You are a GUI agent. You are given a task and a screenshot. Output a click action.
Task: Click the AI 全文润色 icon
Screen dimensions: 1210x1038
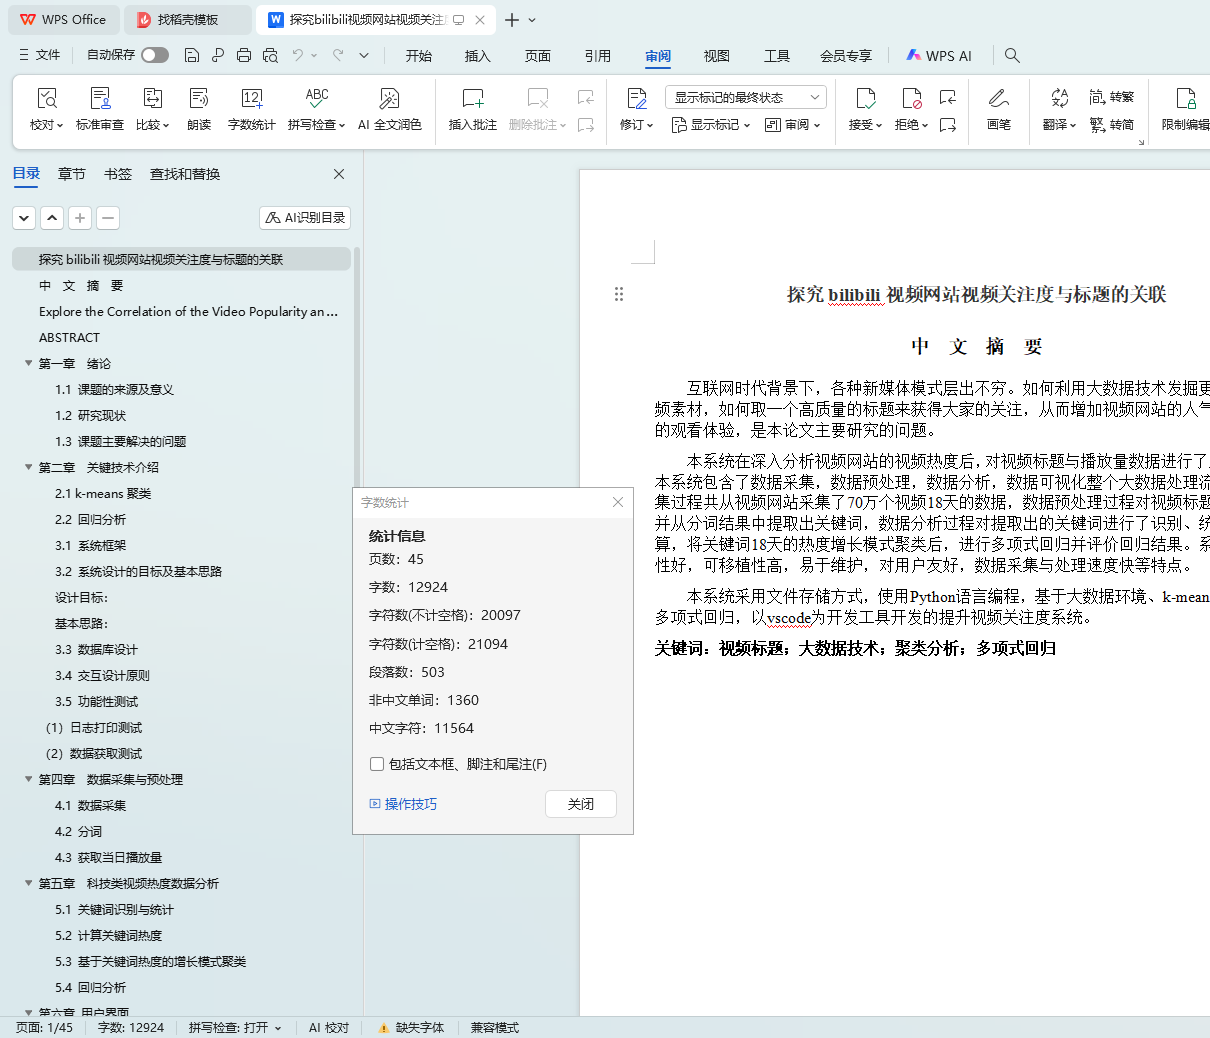[x=389, y=99]
